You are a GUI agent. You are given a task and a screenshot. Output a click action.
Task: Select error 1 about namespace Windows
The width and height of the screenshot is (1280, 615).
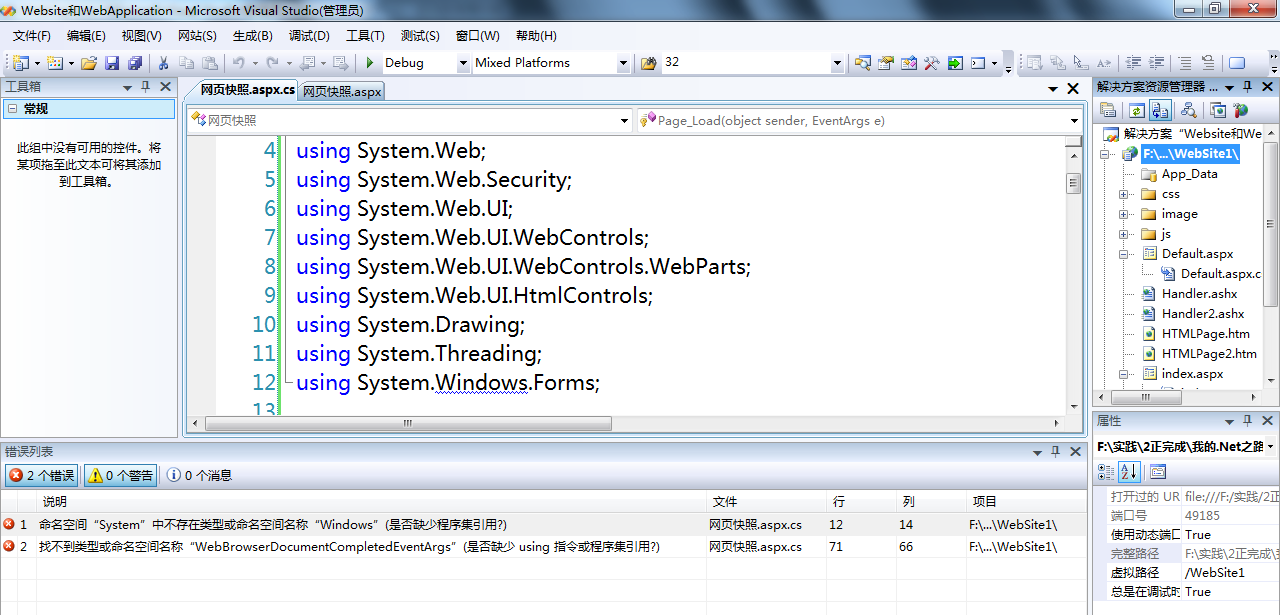coord(542,524)
